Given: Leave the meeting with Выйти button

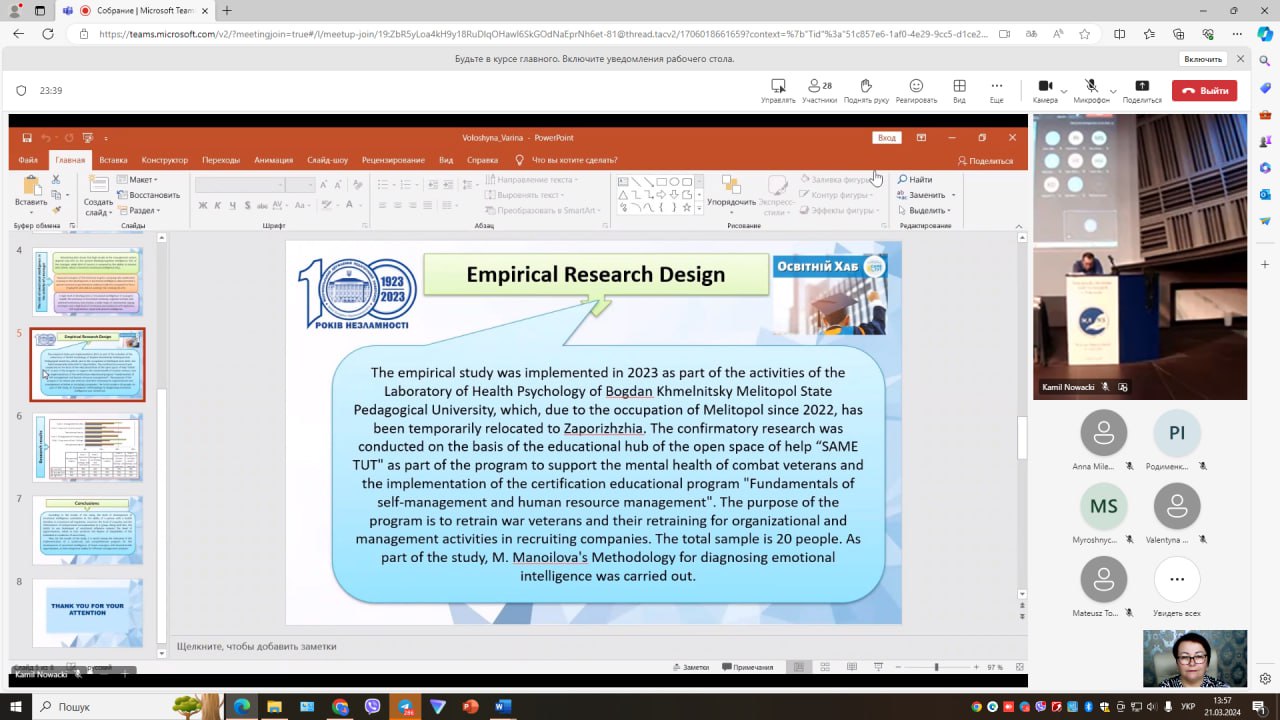Looking at the screenshot, I should click(x=1204, y=90).
